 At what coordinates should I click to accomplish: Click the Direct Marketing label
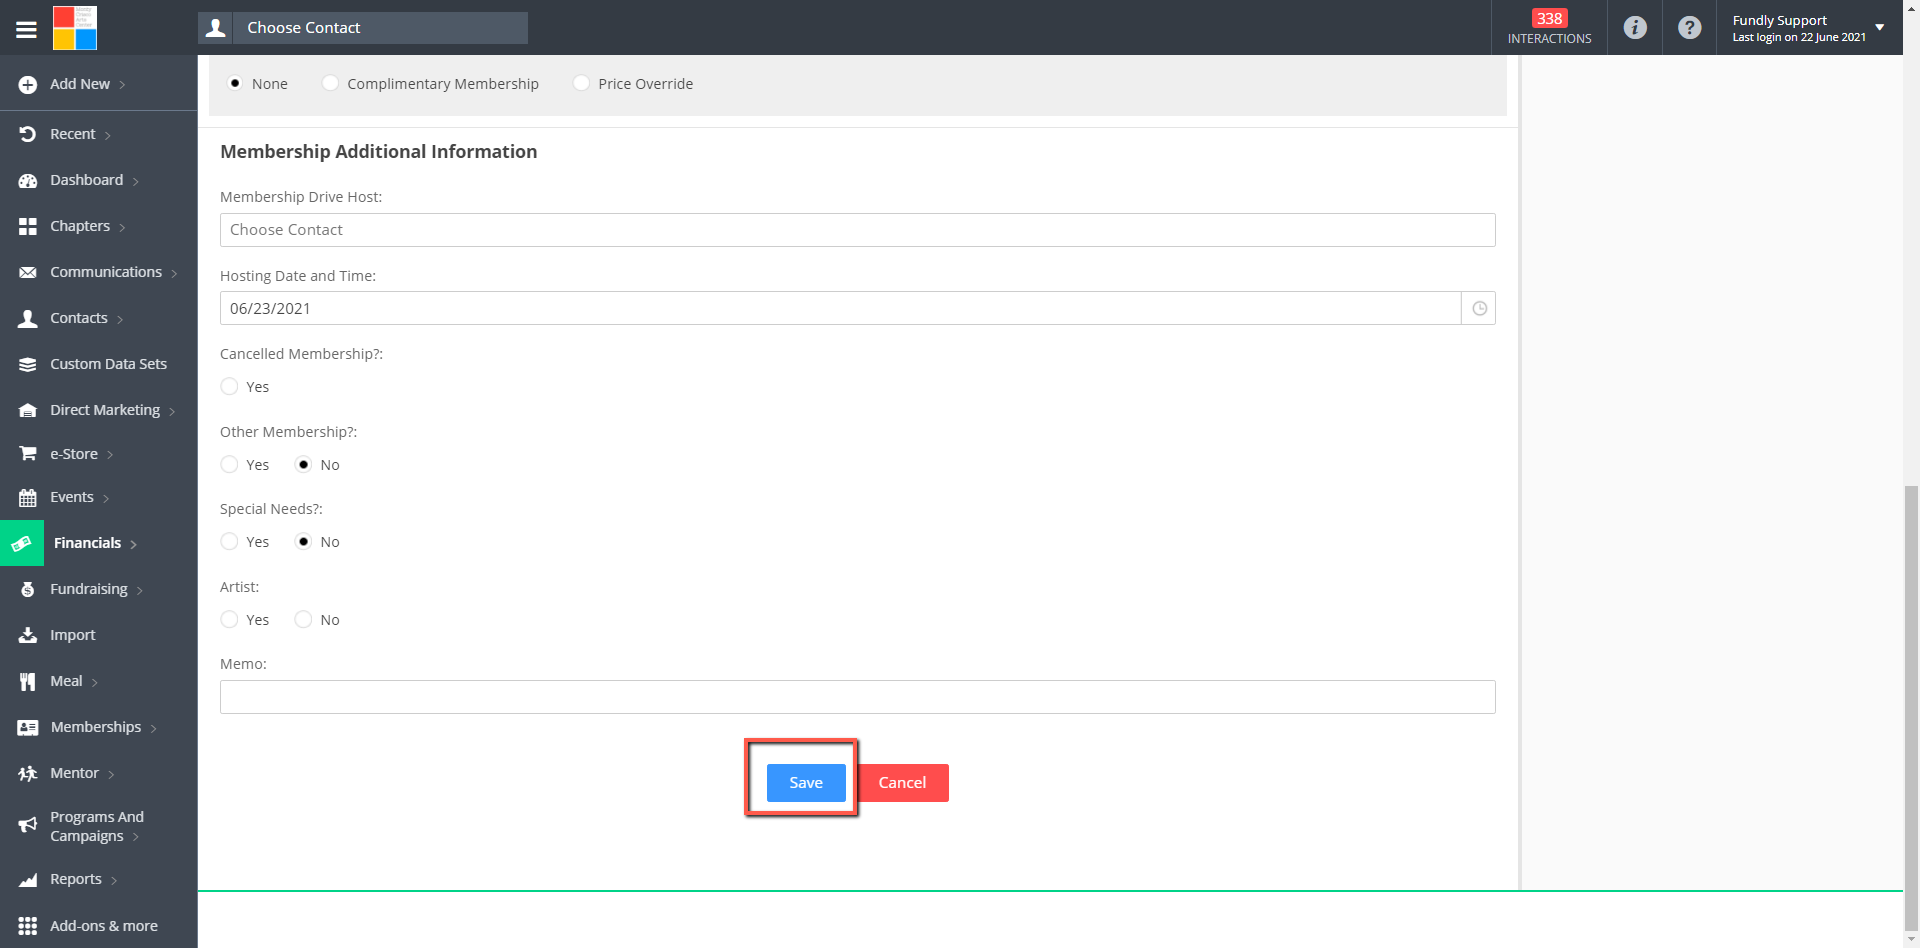tap(105, 410)
